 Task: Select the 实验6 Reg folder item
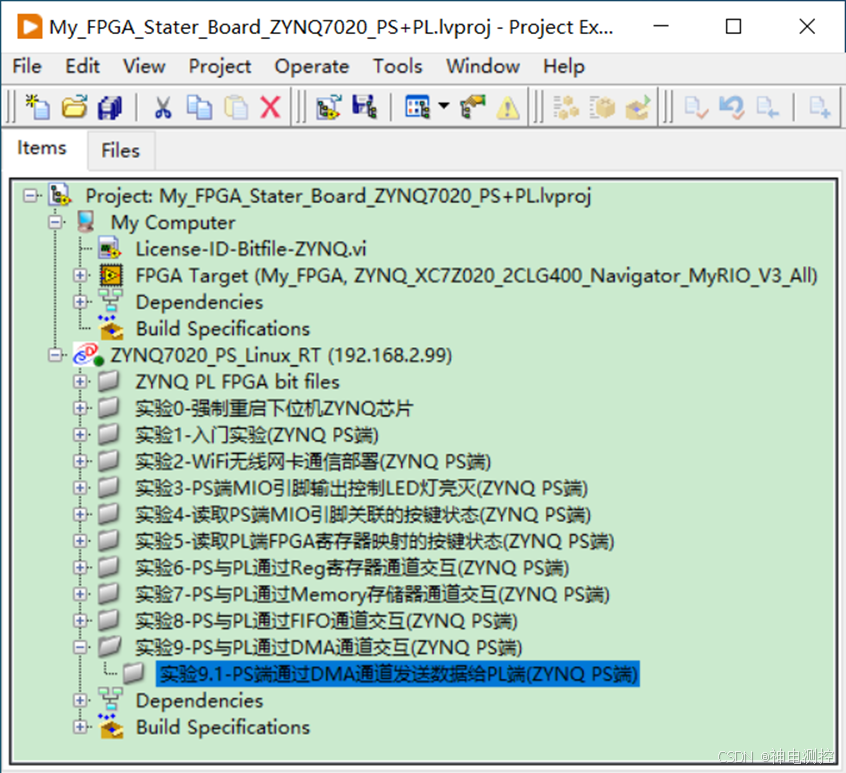(x=352, y=567)
